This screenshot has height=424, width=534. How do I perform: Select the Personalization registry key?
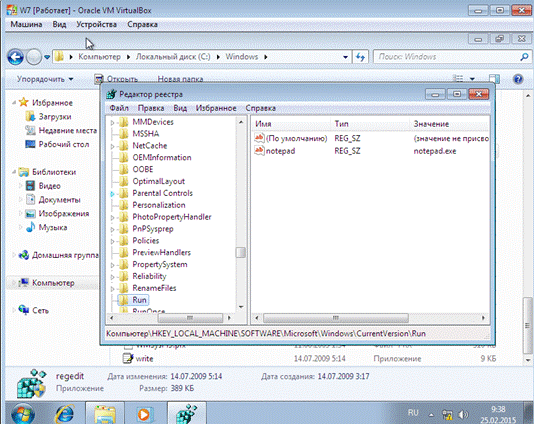click(159, 205)
